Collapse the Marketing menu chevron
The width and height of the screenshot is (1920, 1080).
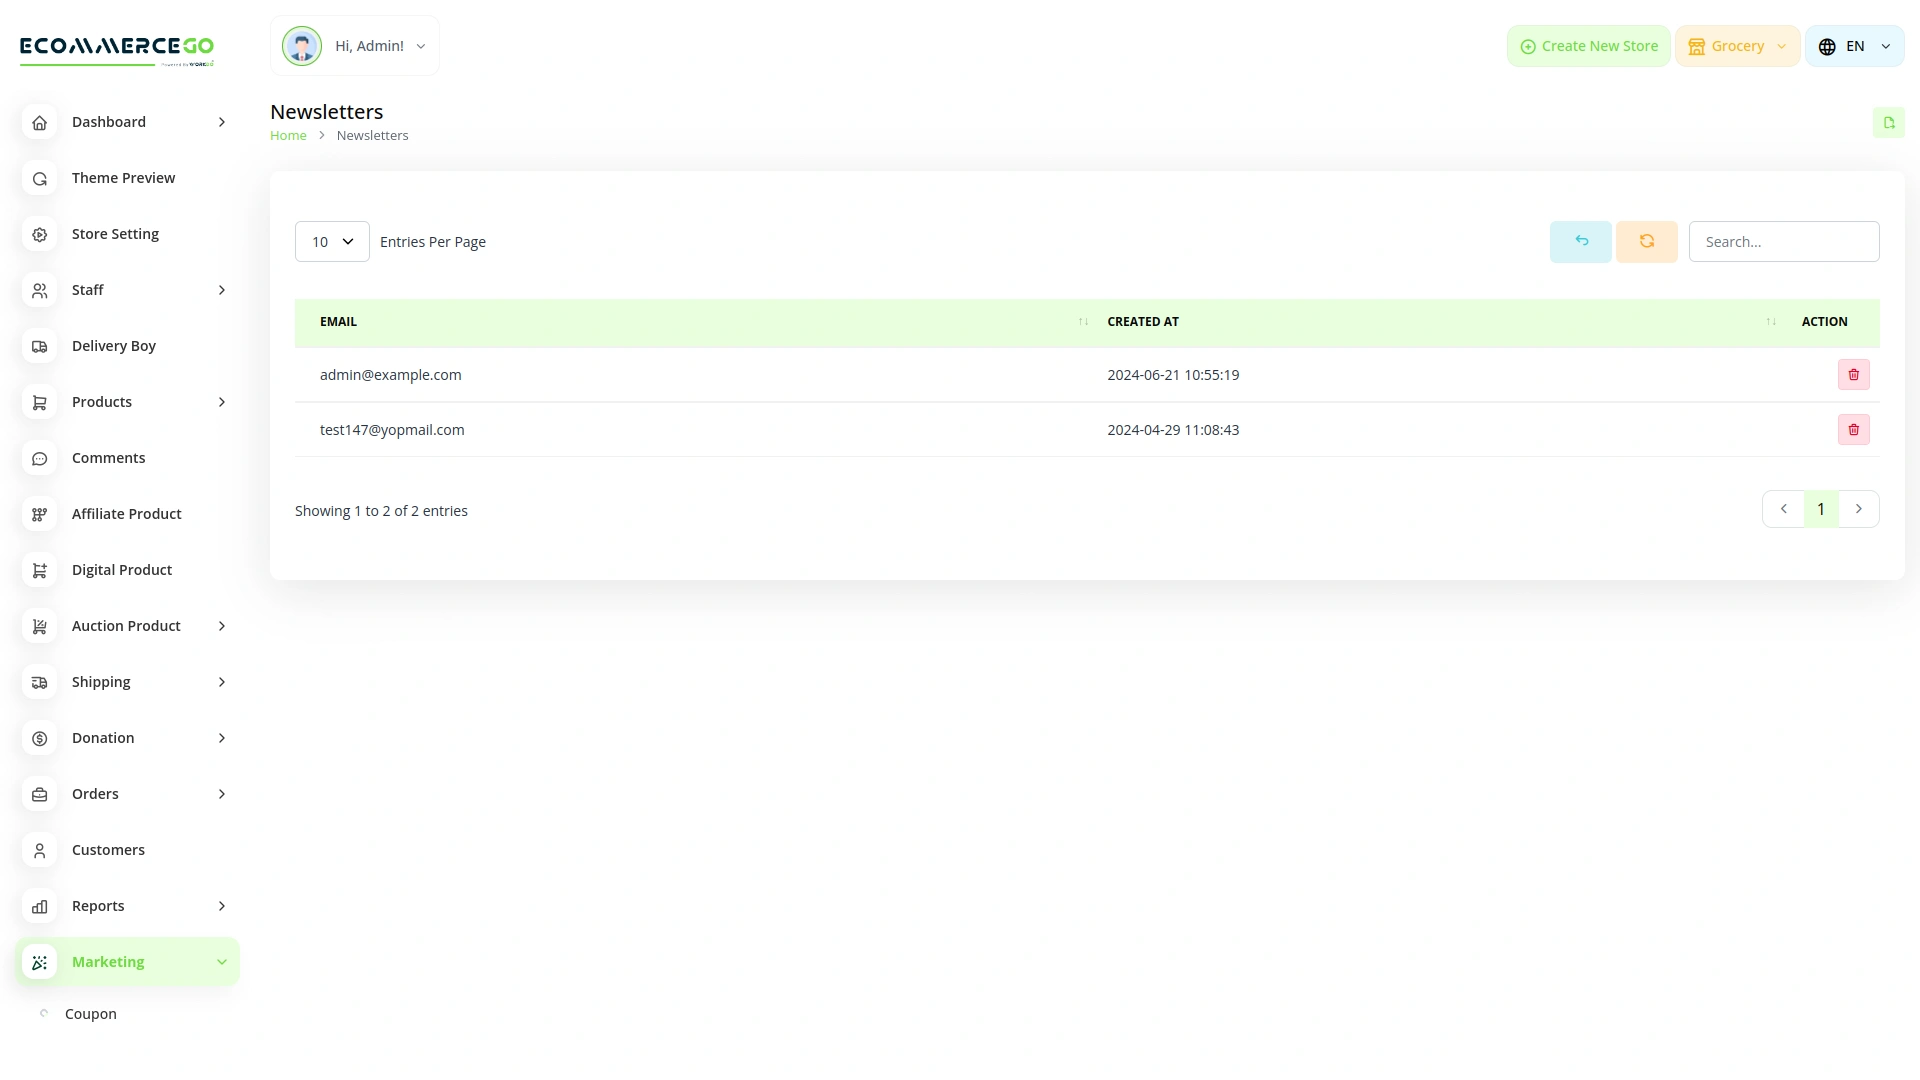tap(221, 961)
